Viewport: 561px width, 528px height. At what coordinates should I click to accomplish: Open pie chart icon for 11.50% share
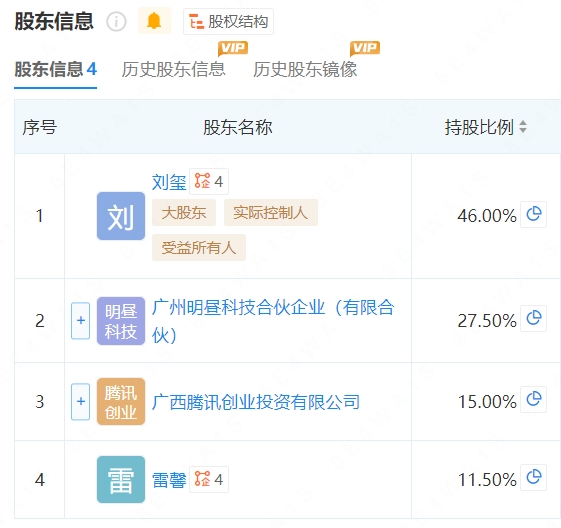(533, 477)
